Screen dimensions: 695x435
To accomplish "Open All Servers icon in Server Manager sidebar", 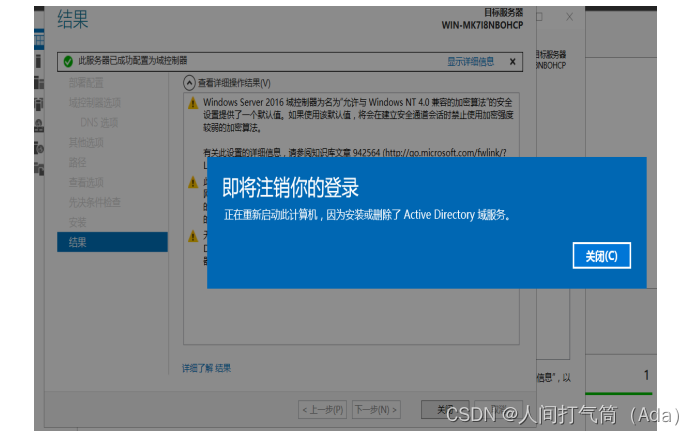I will (39, 82).
